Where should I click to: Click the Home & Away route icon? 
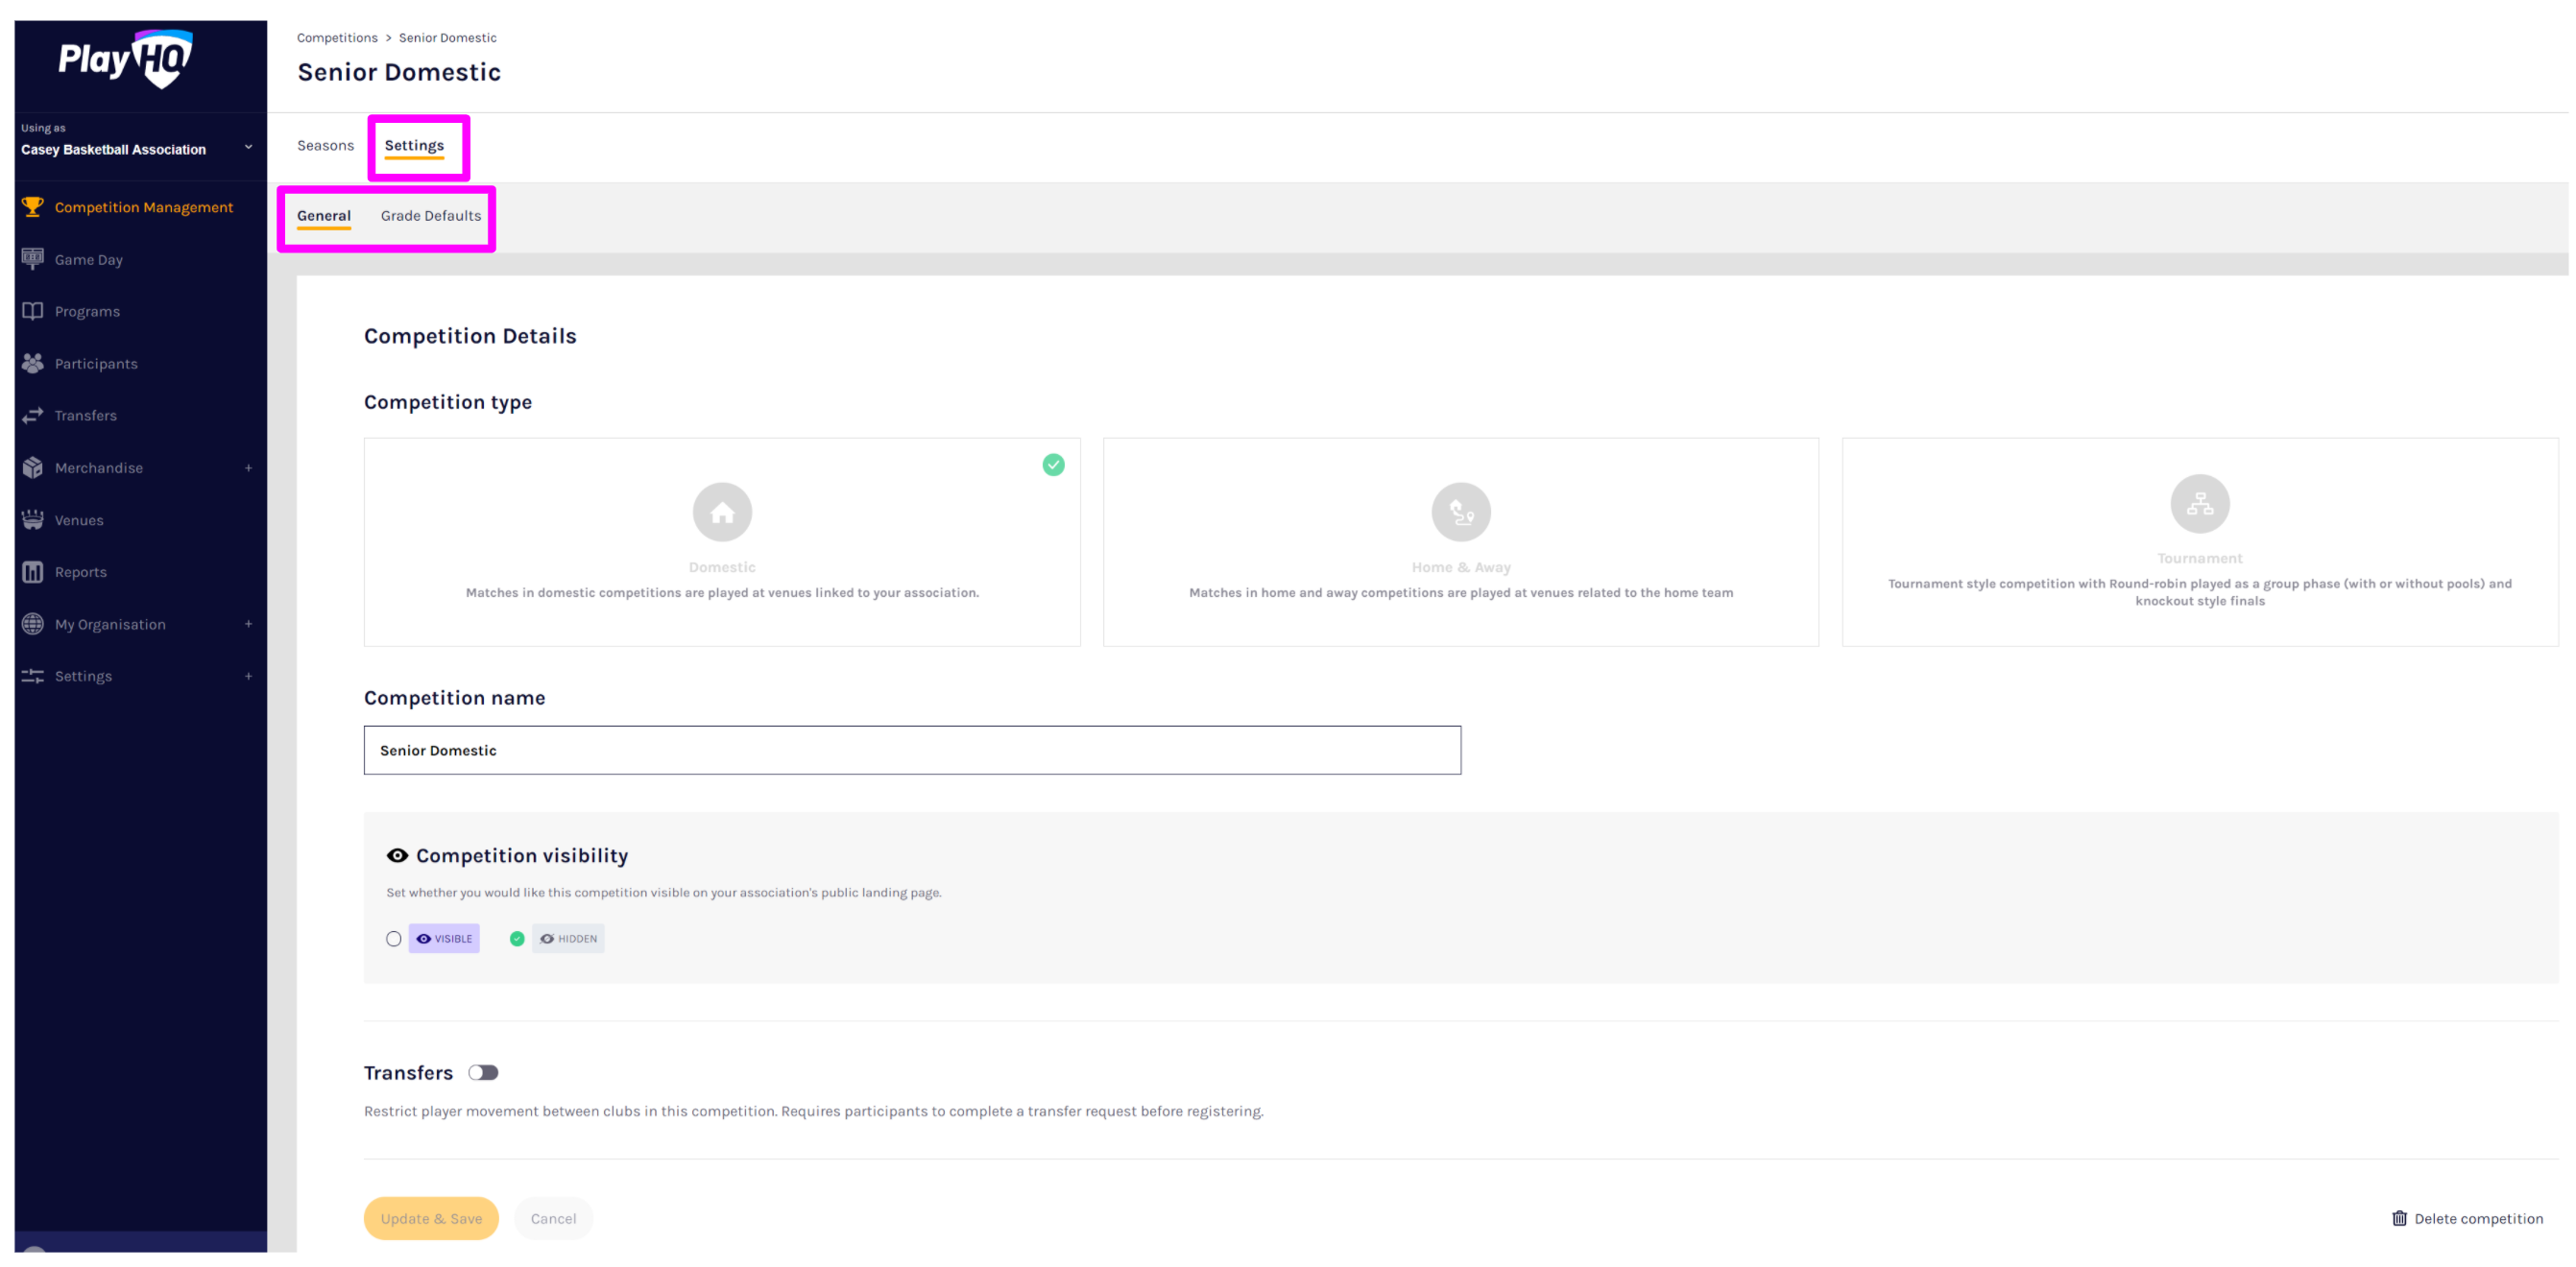[x=1460, y=512]
